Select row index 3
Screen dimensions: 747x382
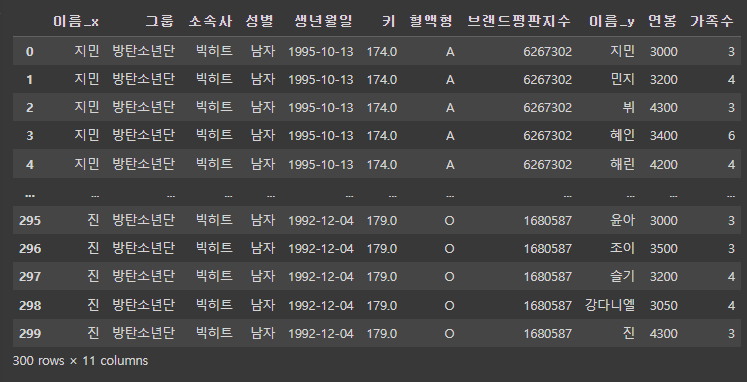click(x=30, y=136)
